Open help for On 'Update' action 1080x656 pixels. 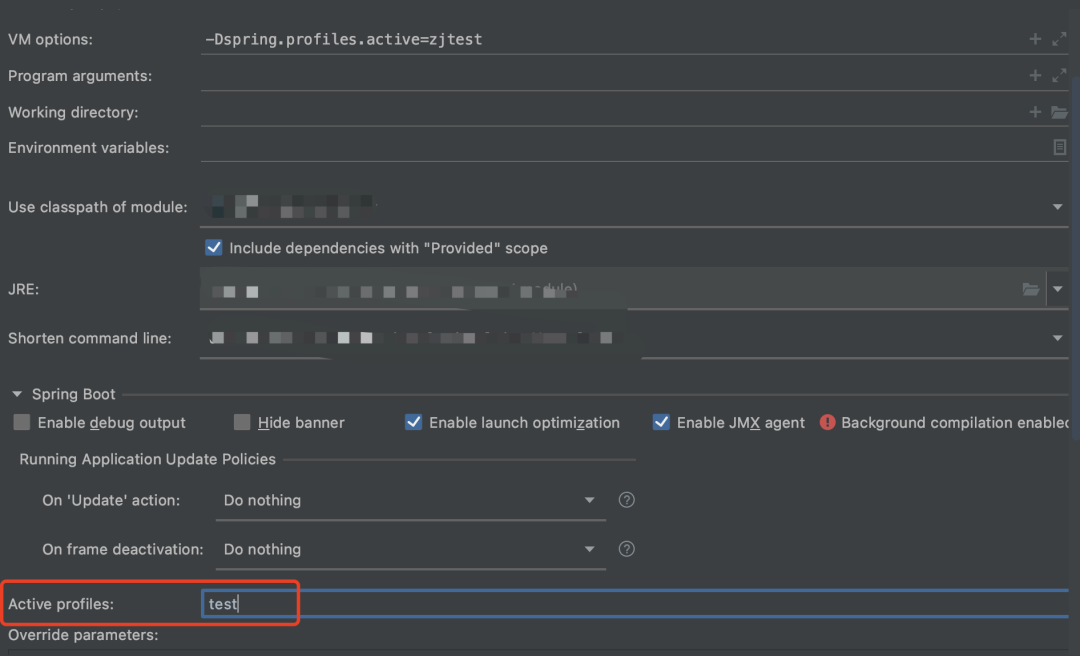click(626, 500)
